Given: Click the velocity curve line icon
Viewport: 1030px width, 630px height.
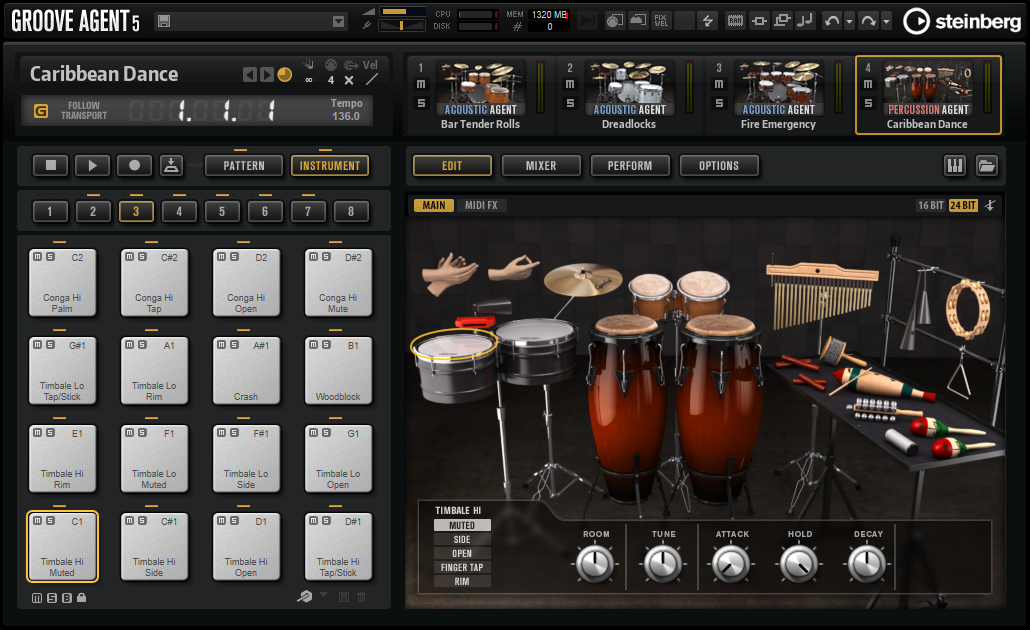Looking at the screenshot, I should tap(371, 80).
